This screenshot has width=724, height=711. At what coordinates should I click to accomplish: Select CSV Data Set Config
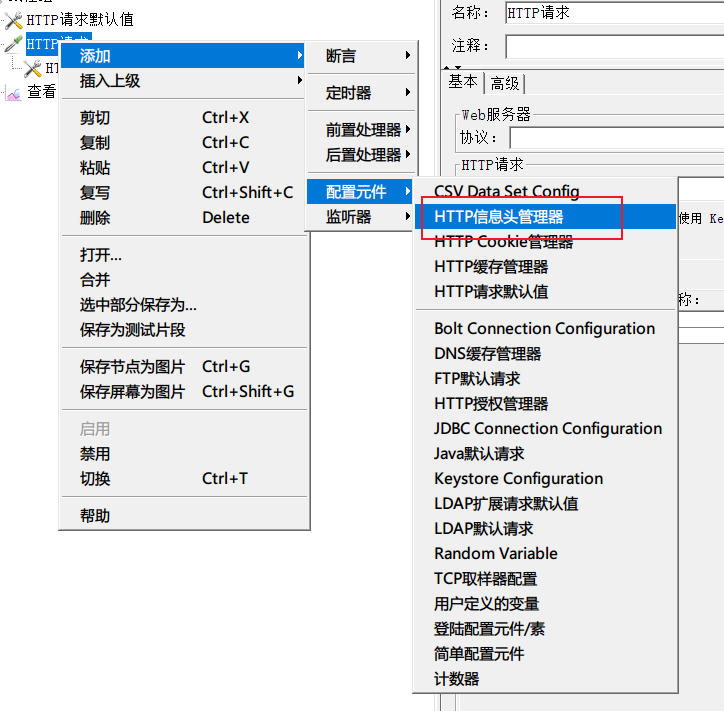[x=545, y=191]
